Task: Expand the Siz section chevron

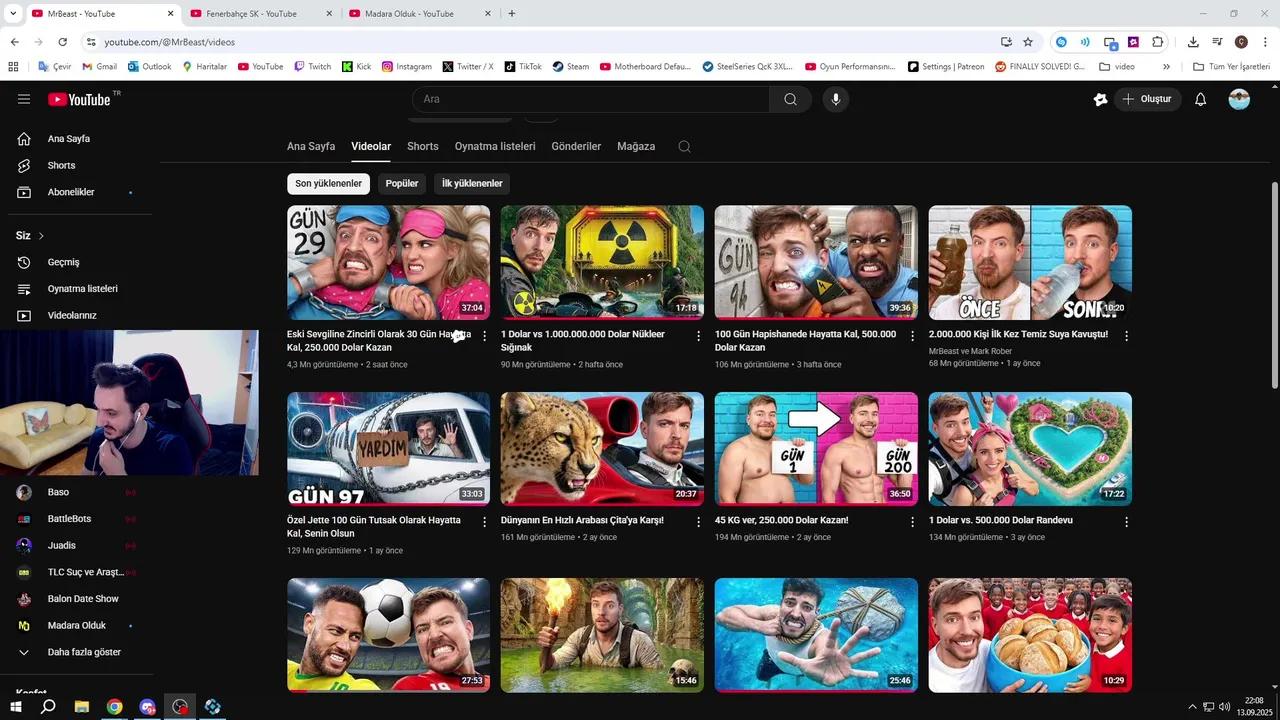Action: point(41,236)
